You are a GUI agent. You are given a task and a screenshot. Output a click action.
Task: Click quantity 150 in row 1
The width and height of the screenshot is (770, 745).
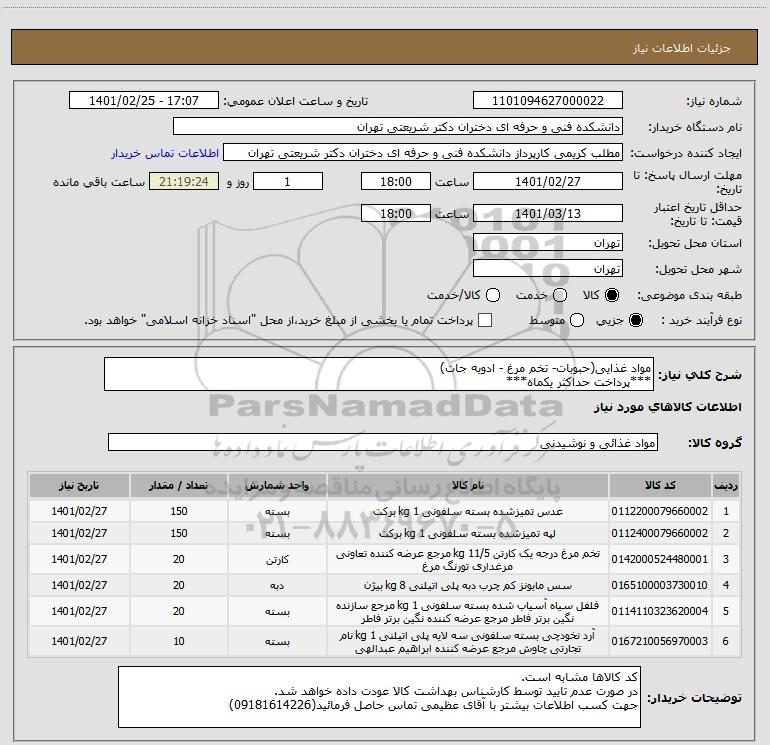pyautogui.click(x=179, y=511)
